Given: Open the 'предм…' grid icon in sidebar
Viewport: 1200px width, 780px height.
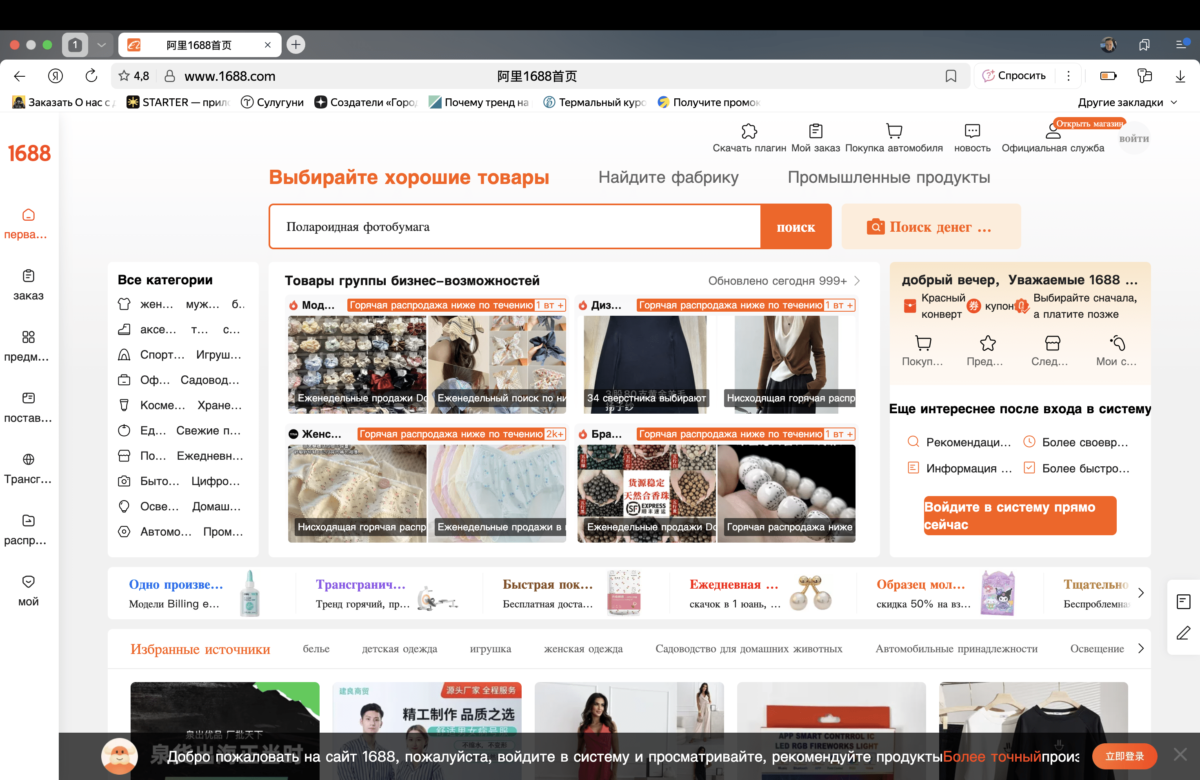Looking at the screenshot, I should click(x=28, y=337).
